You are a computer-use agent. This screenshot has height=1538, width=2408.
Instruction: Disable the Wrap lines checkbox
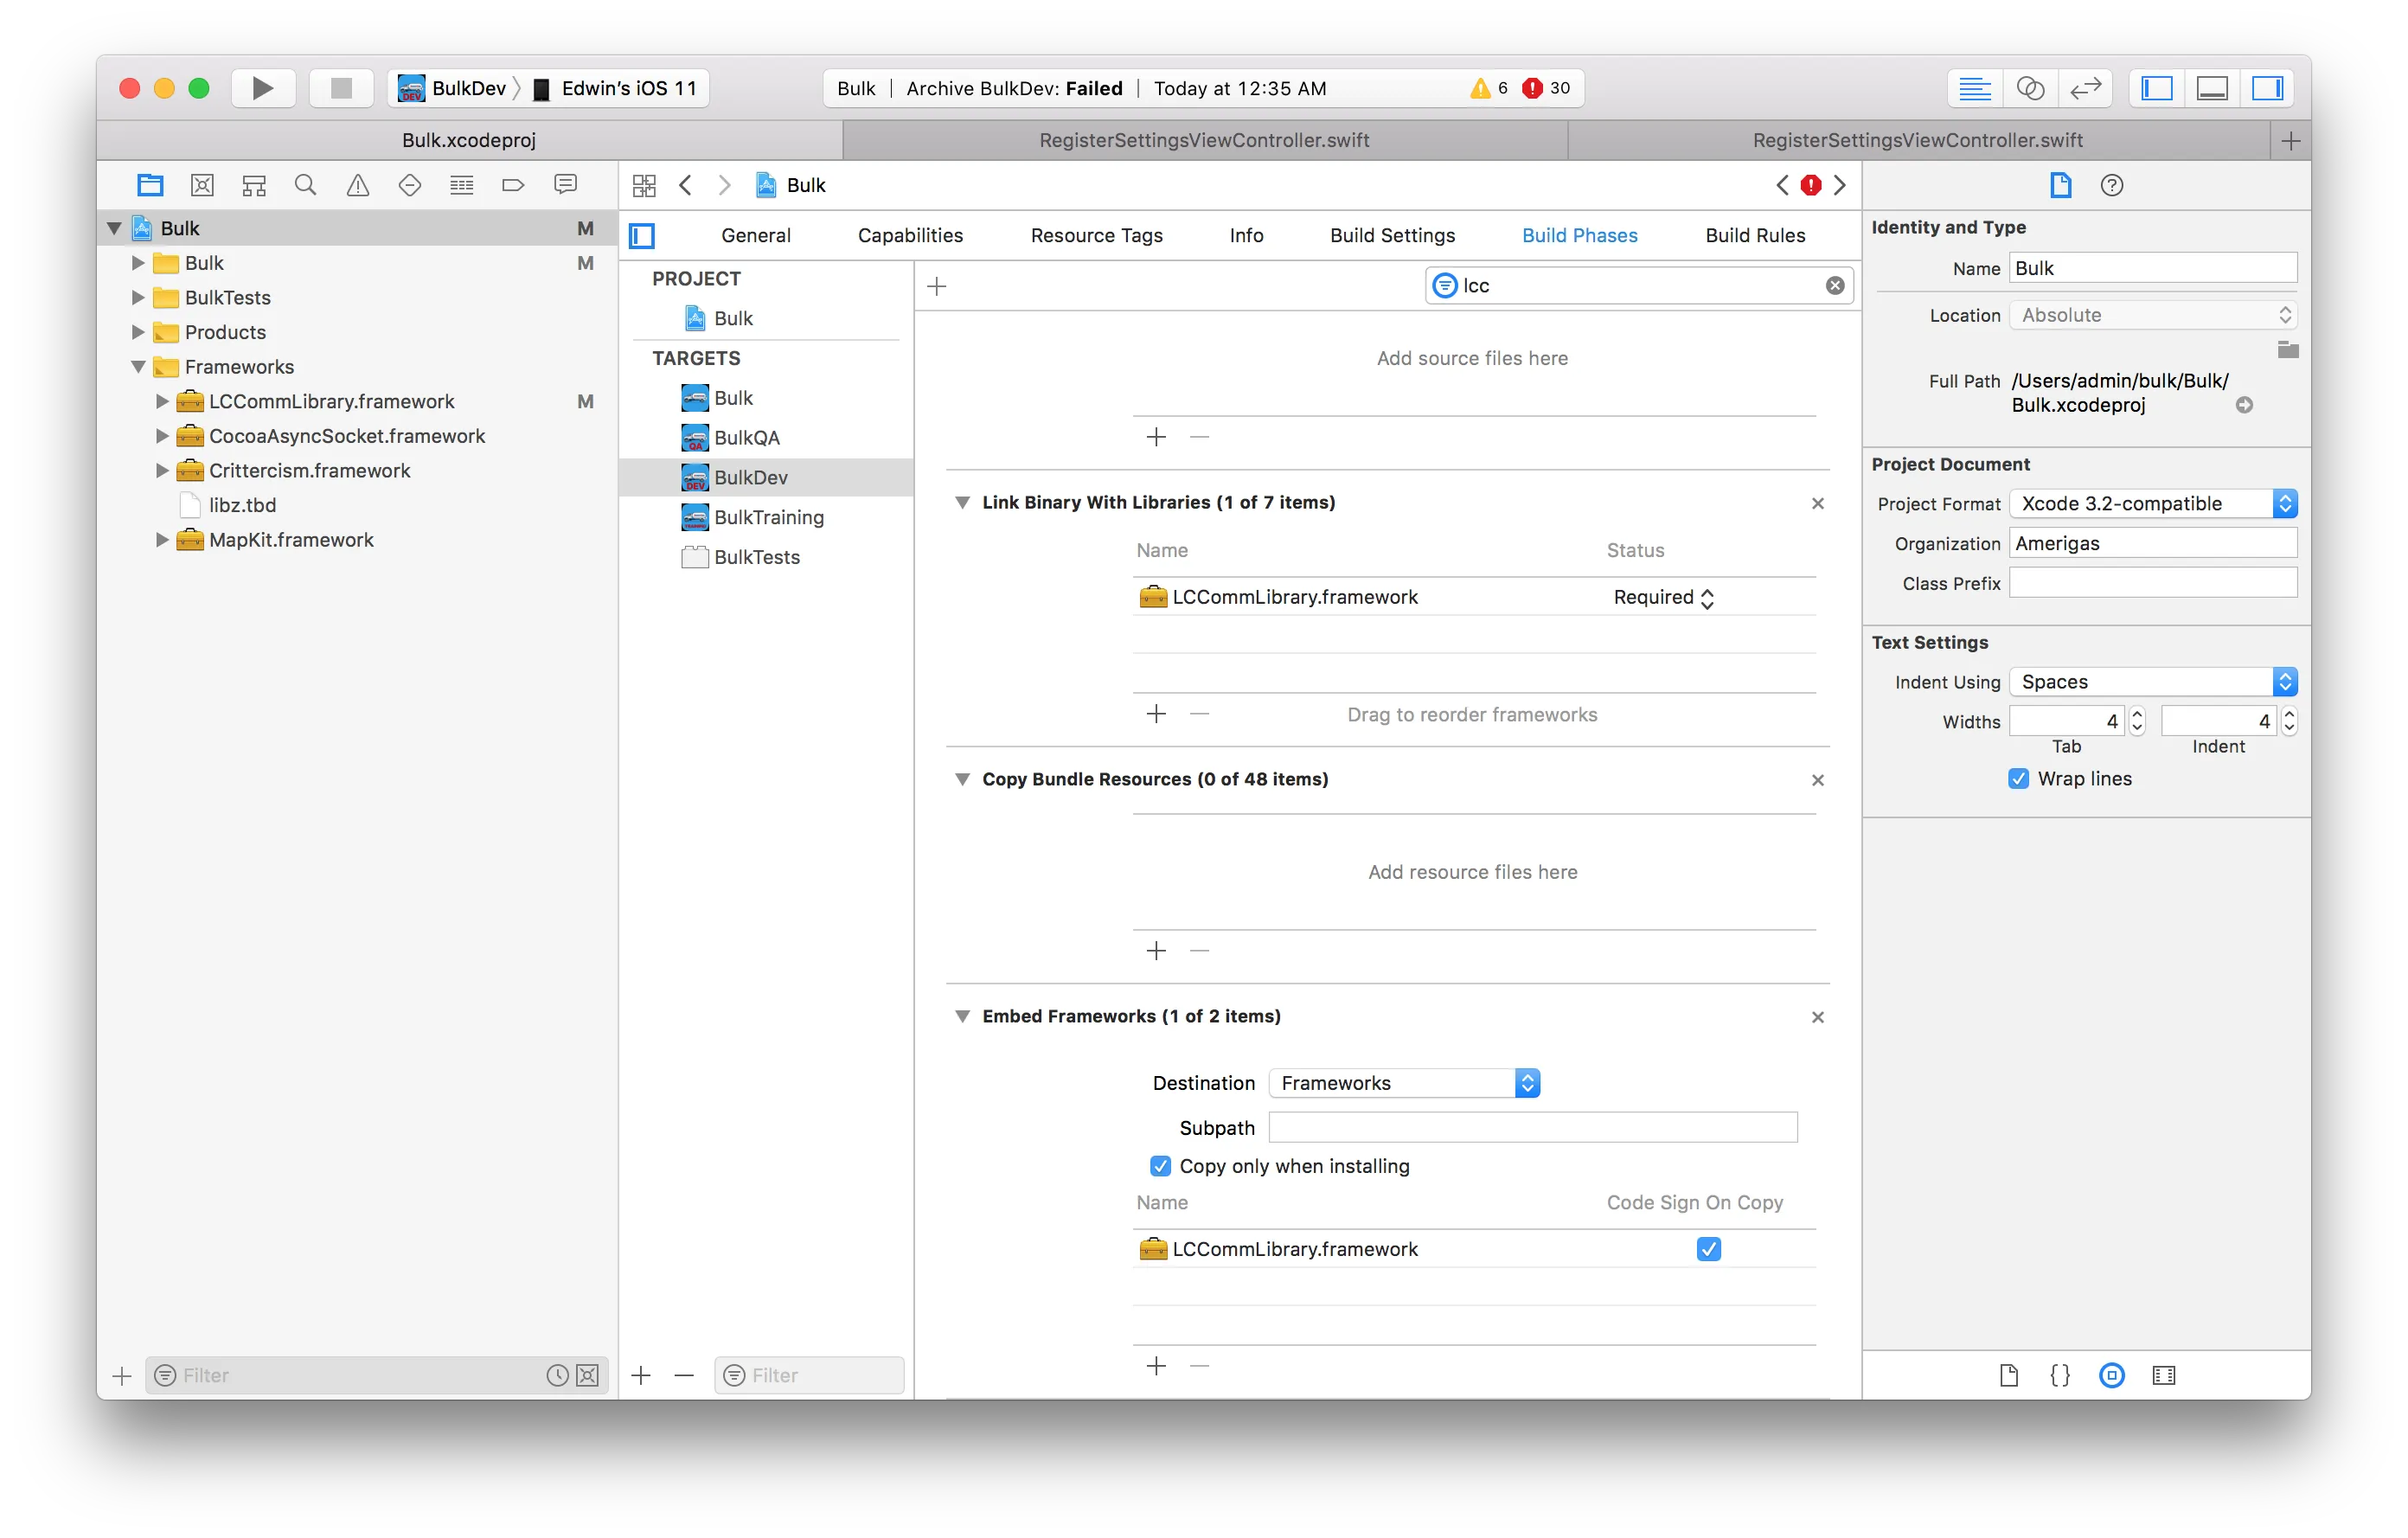pyautogui.click(x=2018, y=778)
